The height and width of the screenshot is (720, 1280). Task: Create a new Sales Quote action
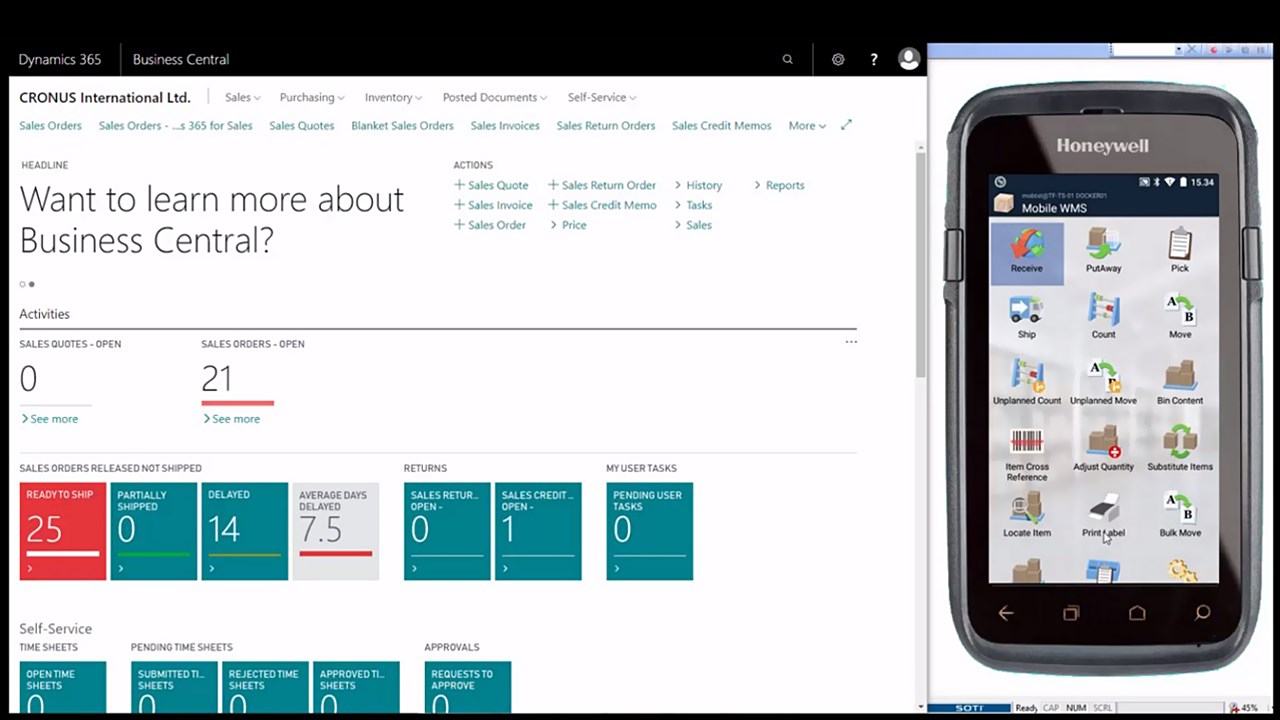coord(491,185)
